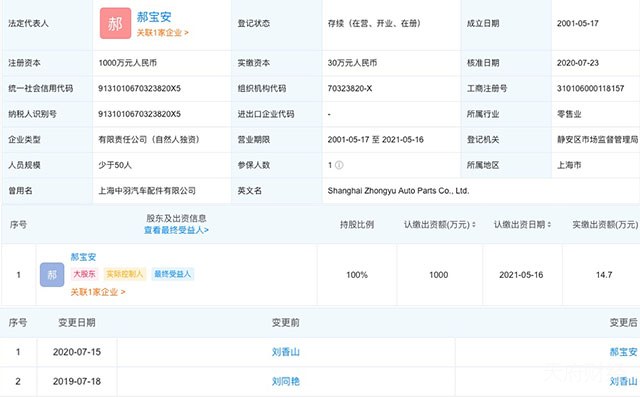Select 工商注册号 value 310106000118157
This screenshot has width=640, height=398.
[x=590, y=88]
